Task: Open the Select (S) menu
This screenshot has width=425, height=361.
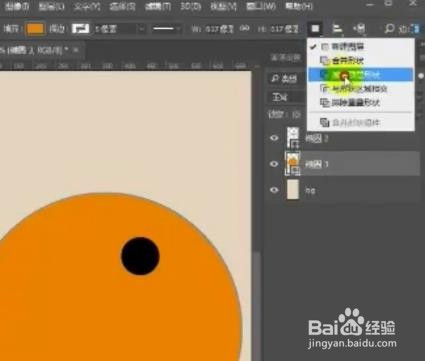Action: (122, 6)
